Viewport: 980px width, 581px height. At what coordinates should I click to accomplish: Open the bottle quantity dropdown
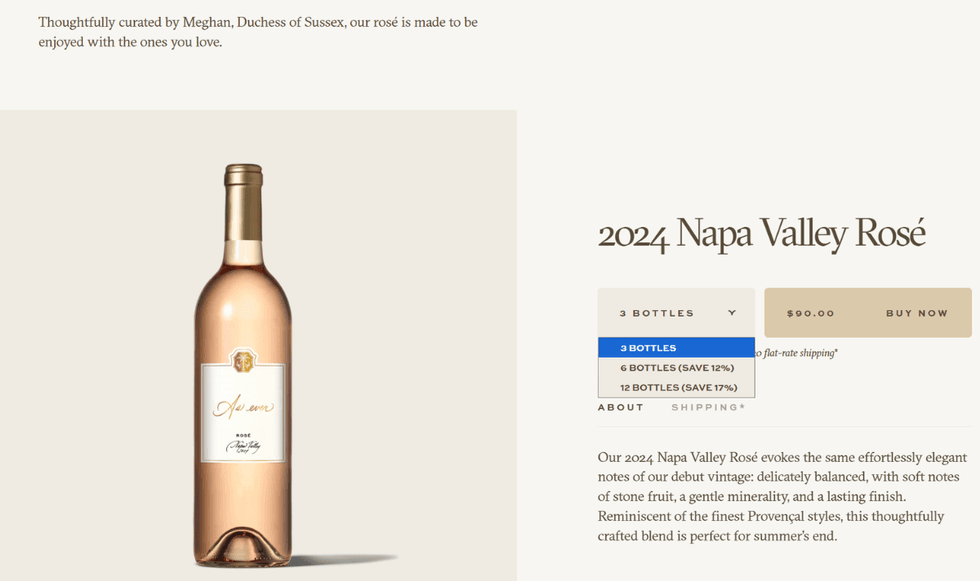coord(676,312)
